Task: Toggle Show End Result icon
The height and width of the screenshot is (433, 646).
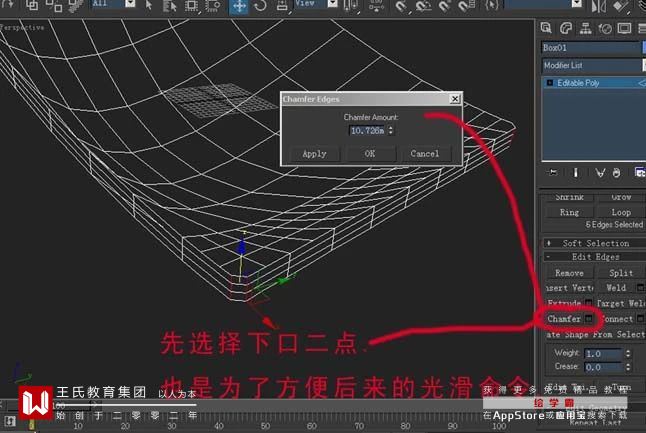Action: coord(576,173)
